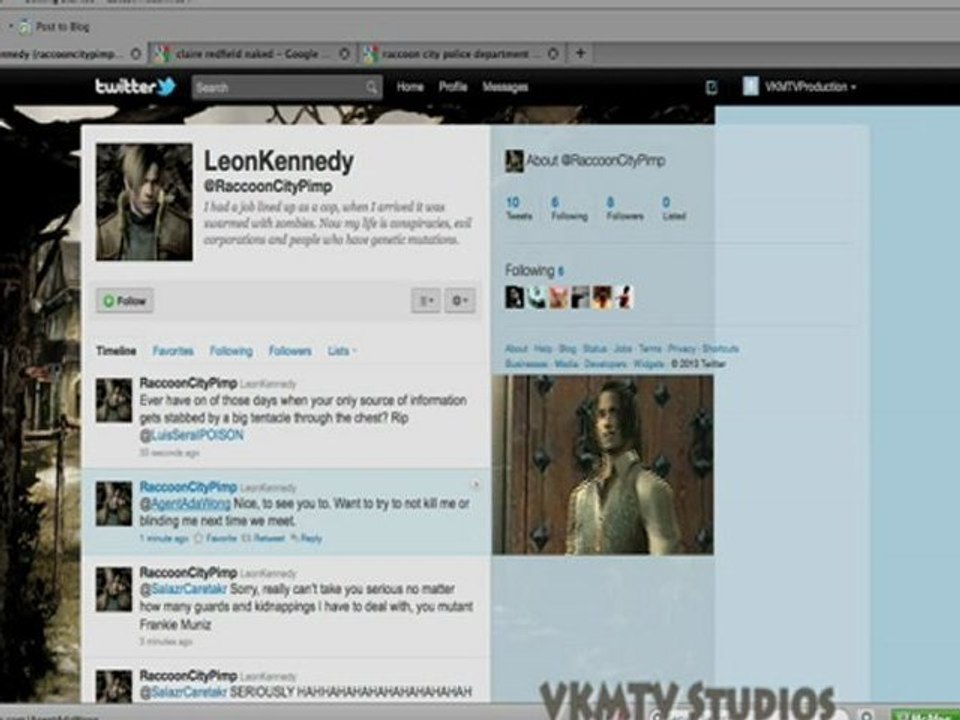This screenshot has height=720, width=960.
Task: Click the 6 Following stat
Action: pyautogui.click(x=569, y=208)
